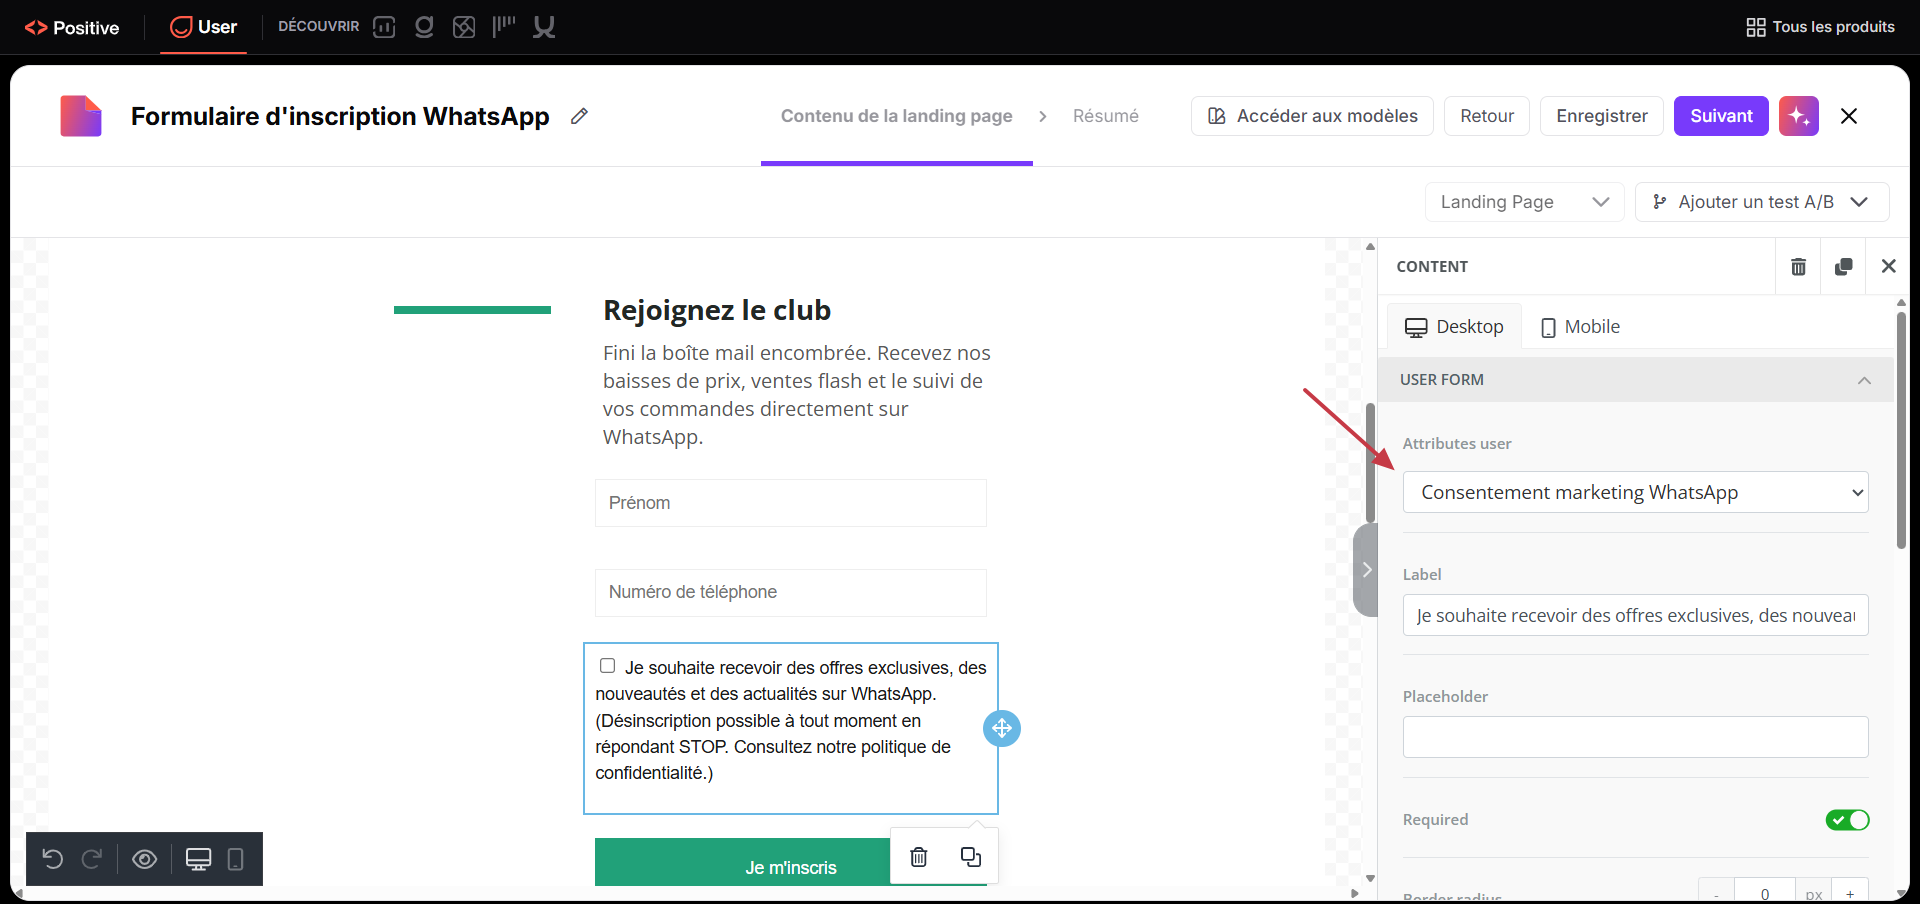The image size is (1920, 904).
Task: Open the fourth product icon after DÉCOUVRIR
Action: (x=504, y=26)
